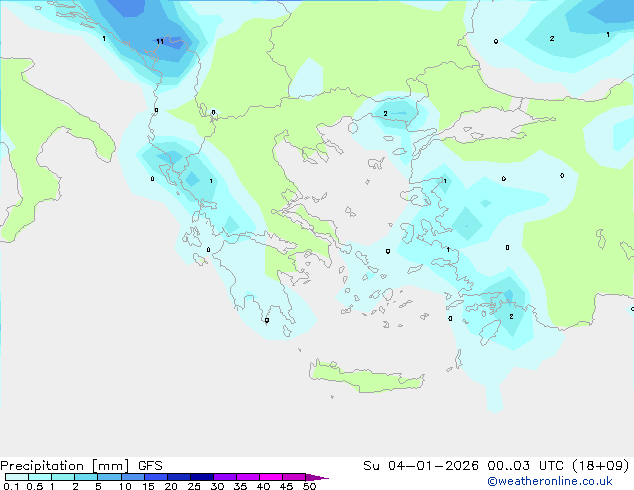Click the weatheronline.co.uk copyright link

(x=550, y=481)
